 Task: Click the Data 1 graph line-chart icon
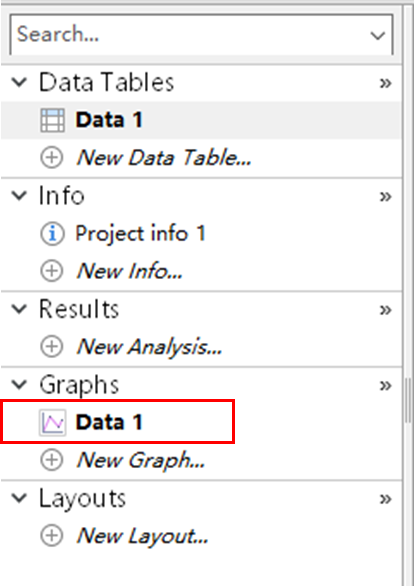pos(53,422)
